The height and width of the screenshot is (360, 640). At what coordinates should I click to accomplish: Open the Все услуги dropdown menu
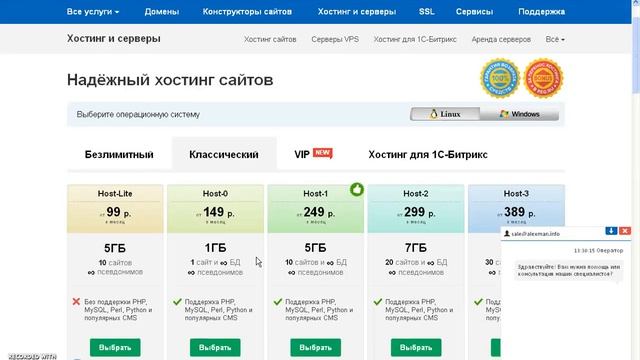93,11
